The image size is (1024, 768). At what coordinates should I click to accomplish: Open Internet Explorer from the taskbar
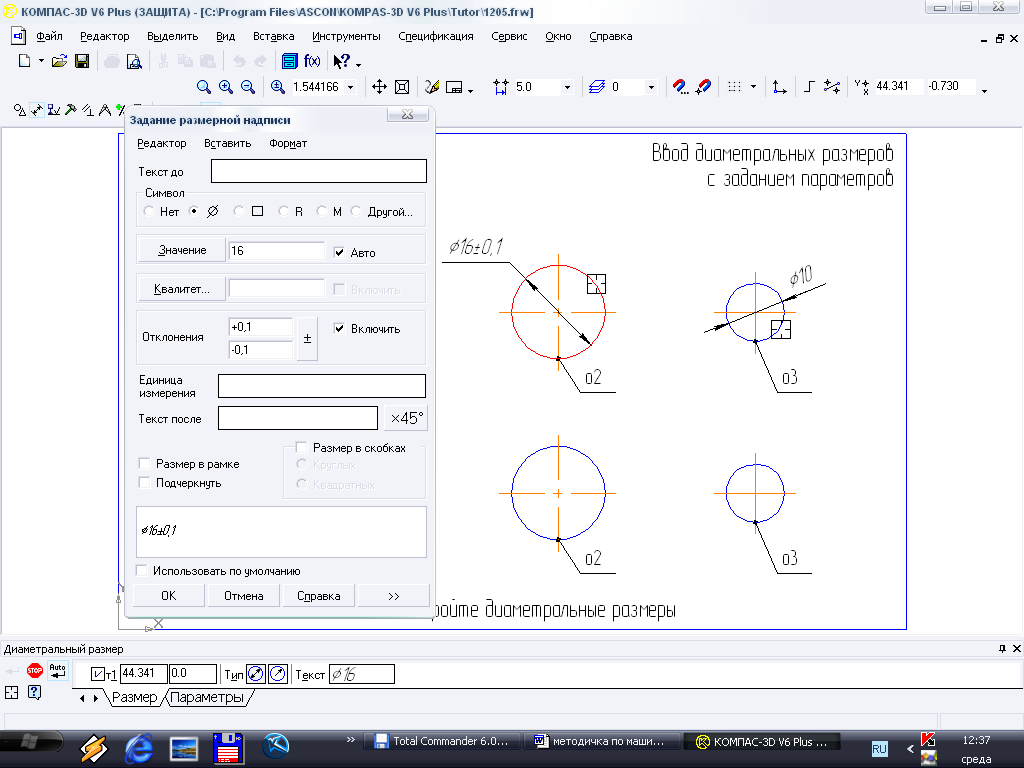(x=138, y=748)
